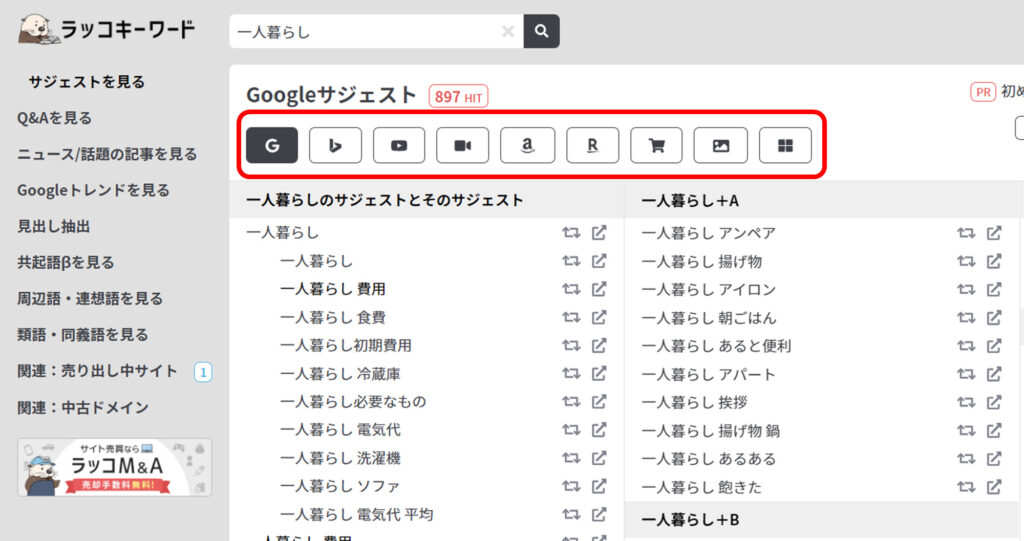Select the shopping cart suggest source icon
1024x541 pixels.
tap(656, 145)
